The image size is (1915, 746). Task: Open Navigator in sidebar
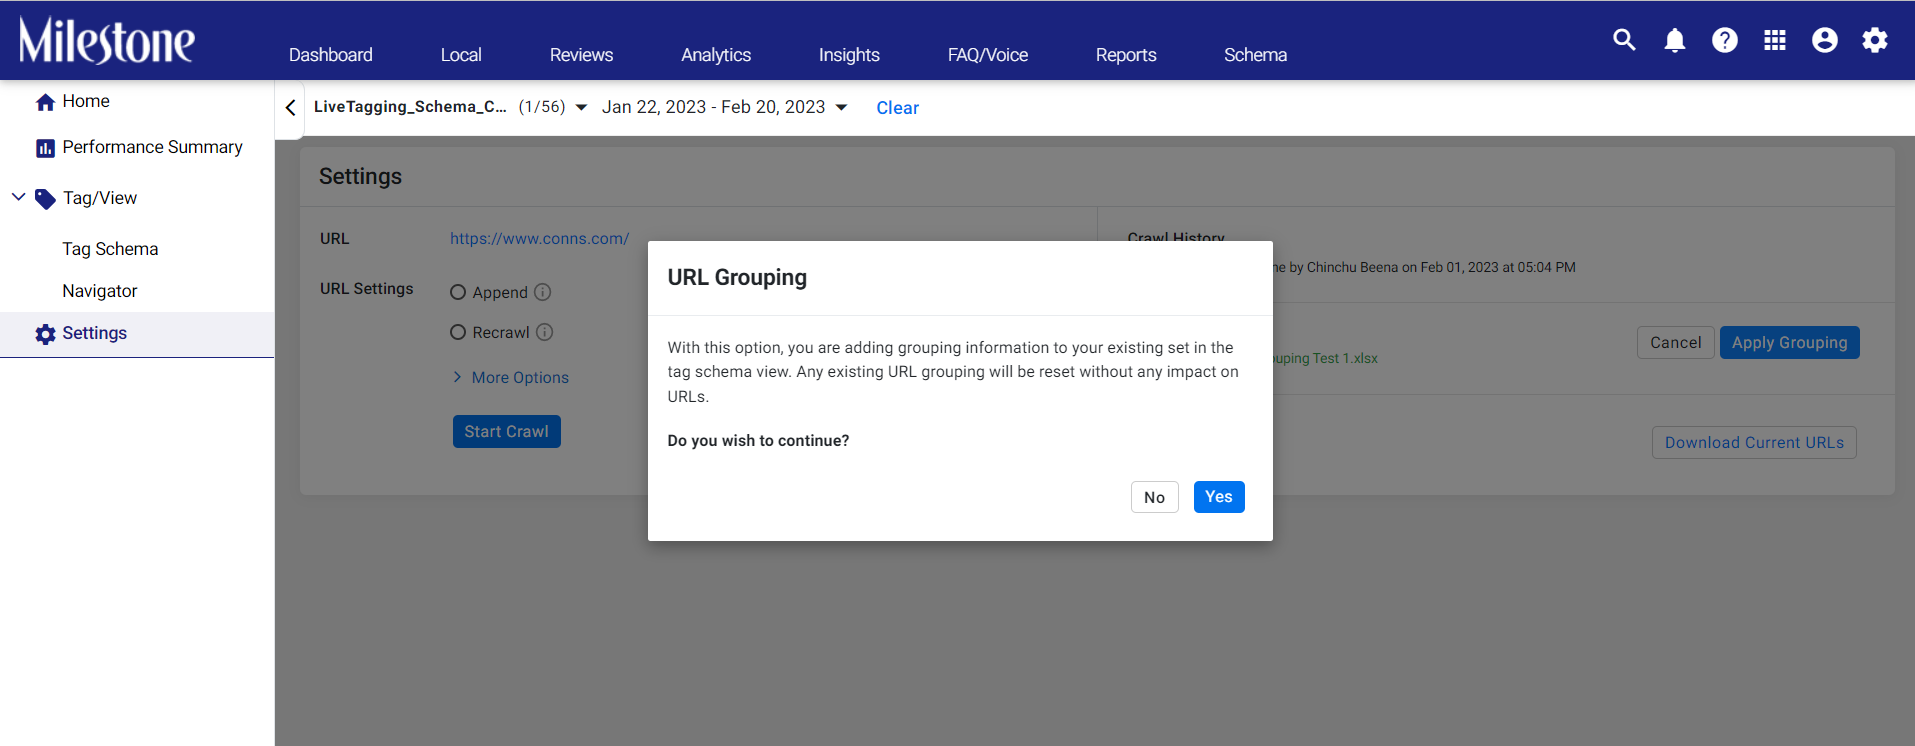(100, 291)
